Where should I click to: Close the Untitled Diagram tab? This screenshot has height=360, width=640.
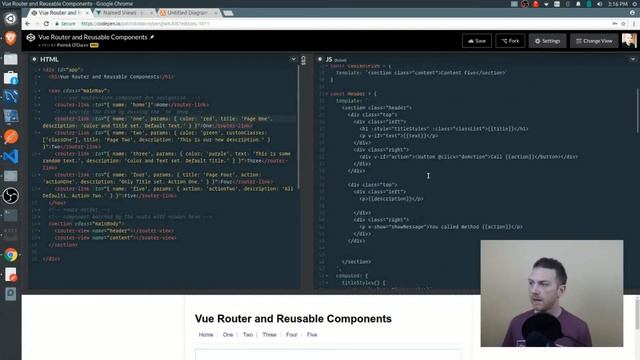[216, 13]
